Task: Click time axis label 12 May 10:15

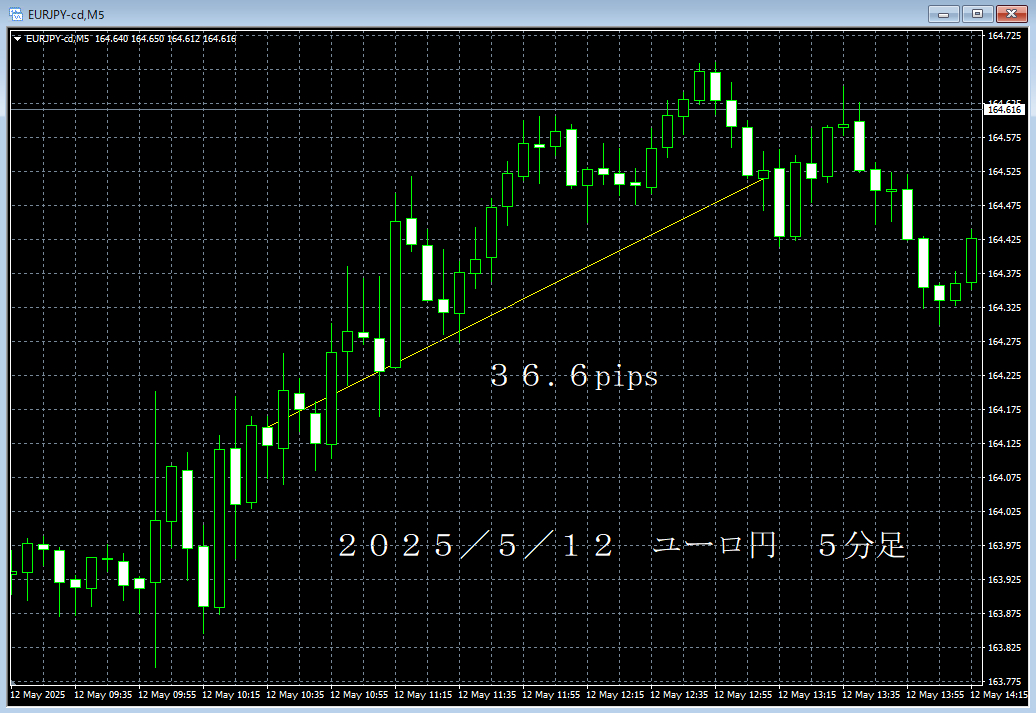Action: tap(231, 694)
